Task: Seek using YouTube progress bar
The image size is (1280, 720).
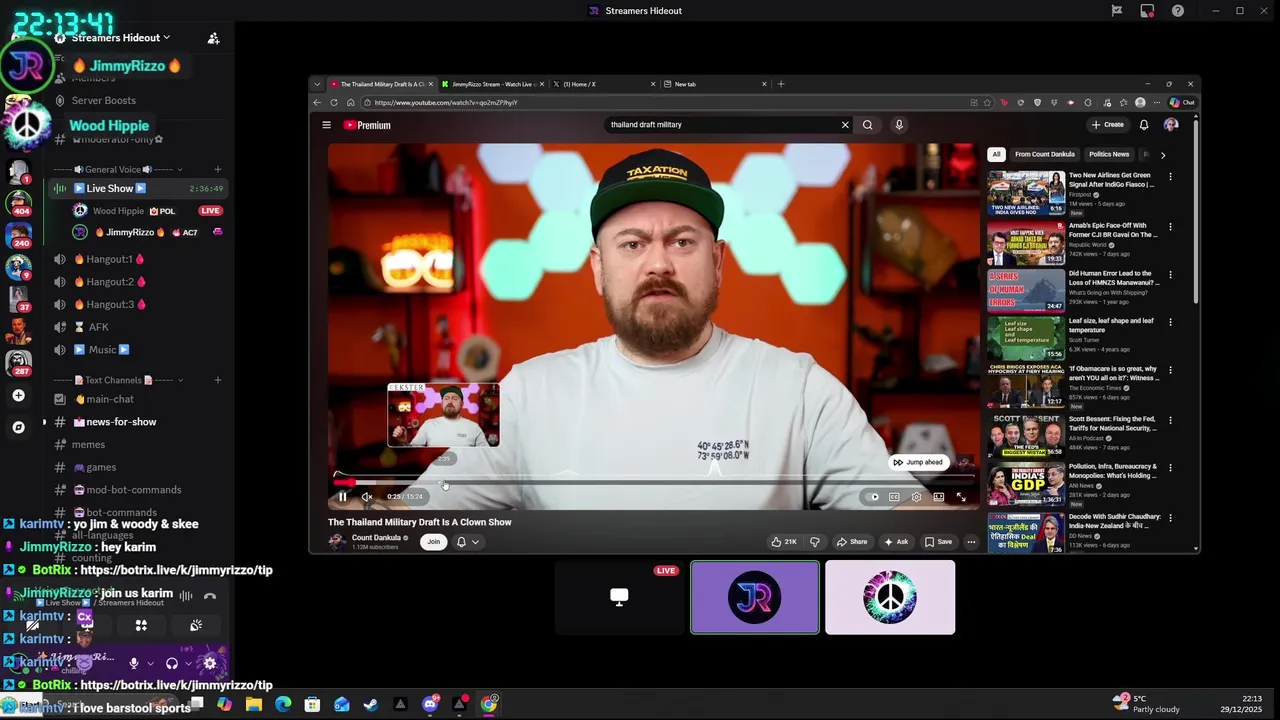Action: coord(655,482)
